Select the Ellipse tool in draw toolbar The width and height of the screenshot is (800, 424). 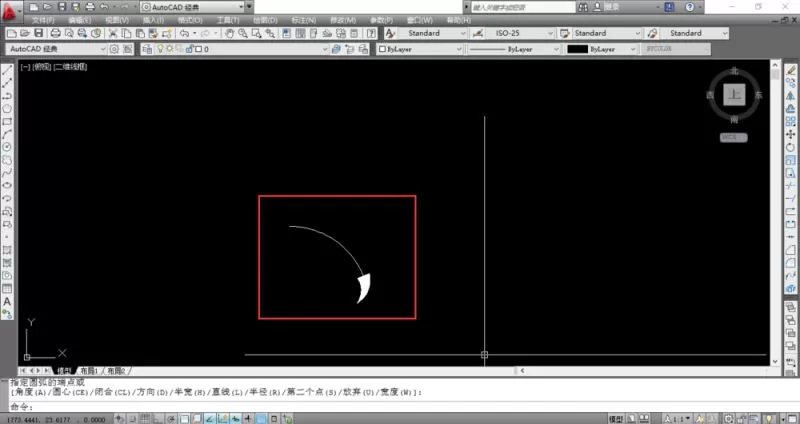click(x=7, y=185)
